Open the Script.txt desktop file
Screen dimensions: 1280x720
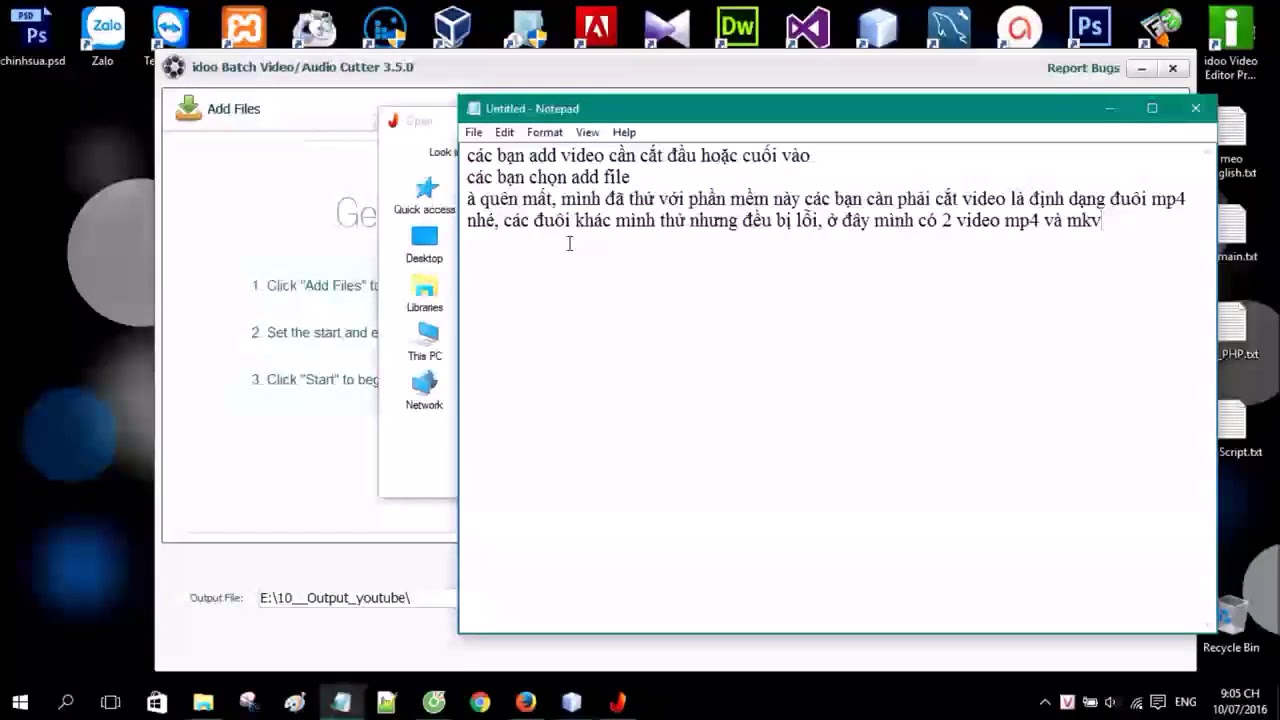coord(1238,430)
